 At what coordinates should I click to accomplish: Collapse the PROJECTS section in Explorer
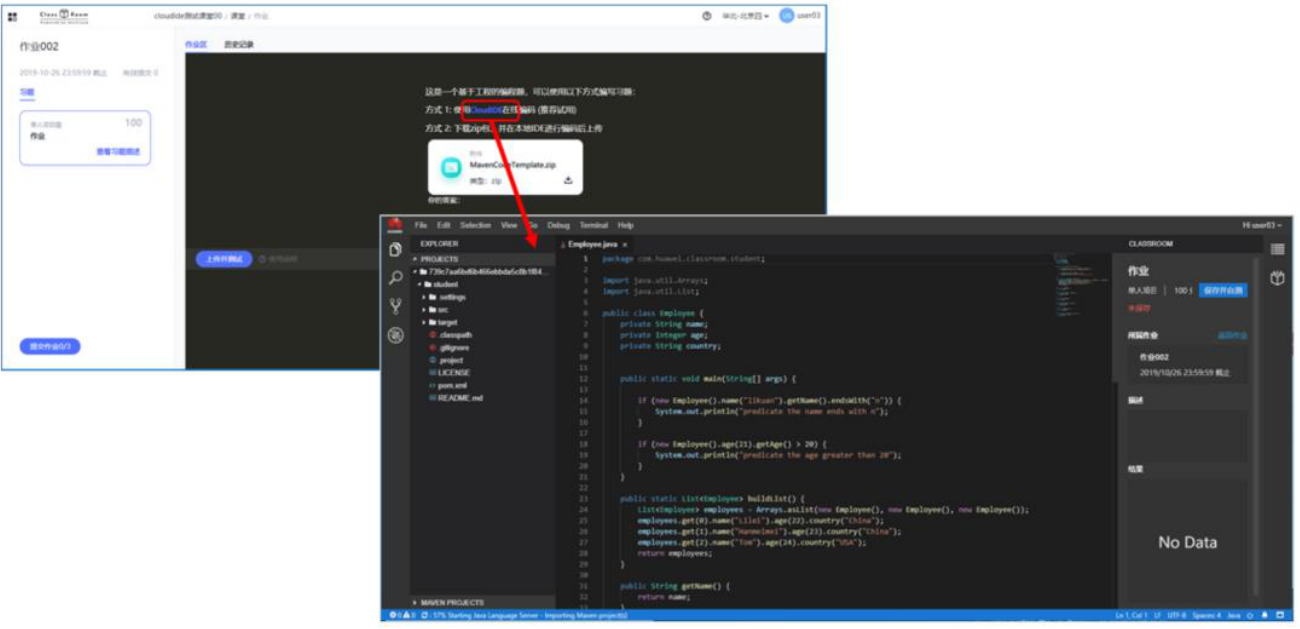click(x=483, y=259)
